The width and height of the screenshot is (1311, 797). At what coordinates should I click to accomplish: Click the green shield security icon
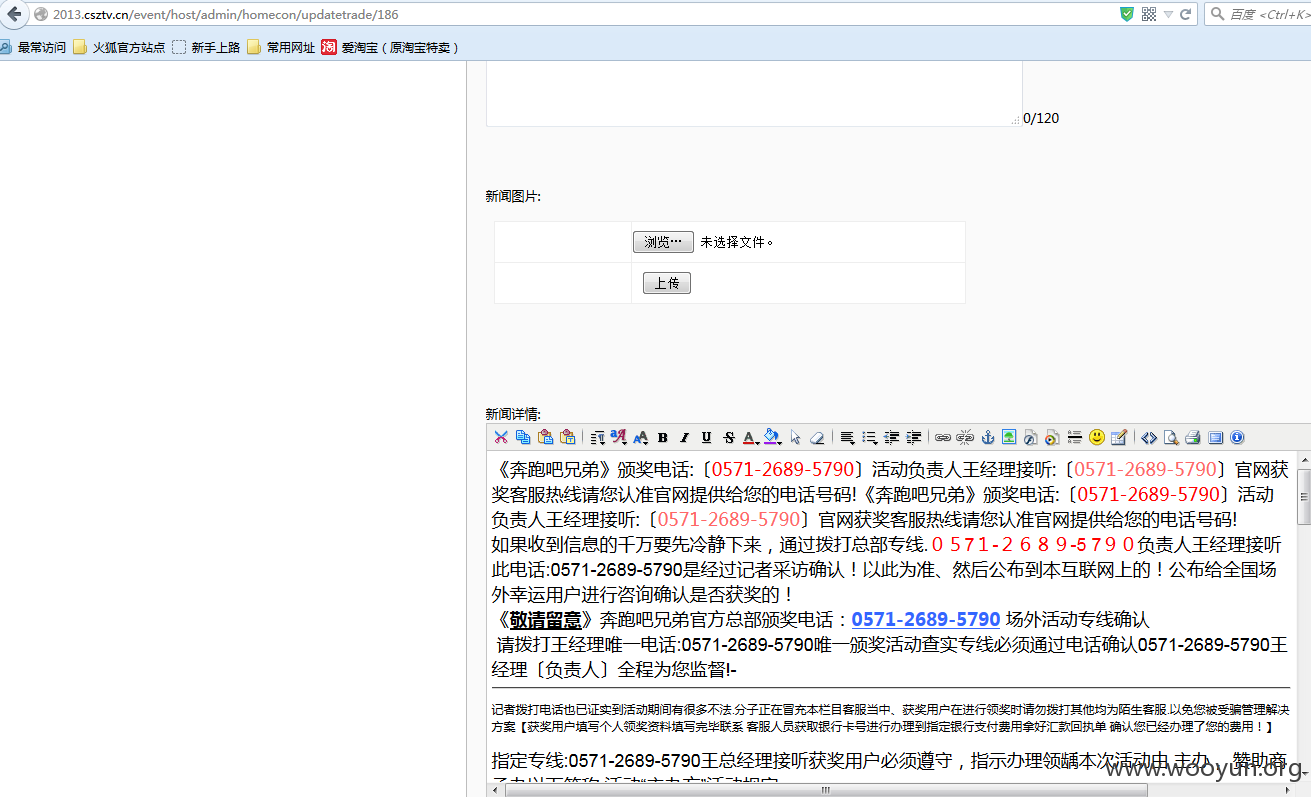pyautogui.click(x=1127, y=14)
